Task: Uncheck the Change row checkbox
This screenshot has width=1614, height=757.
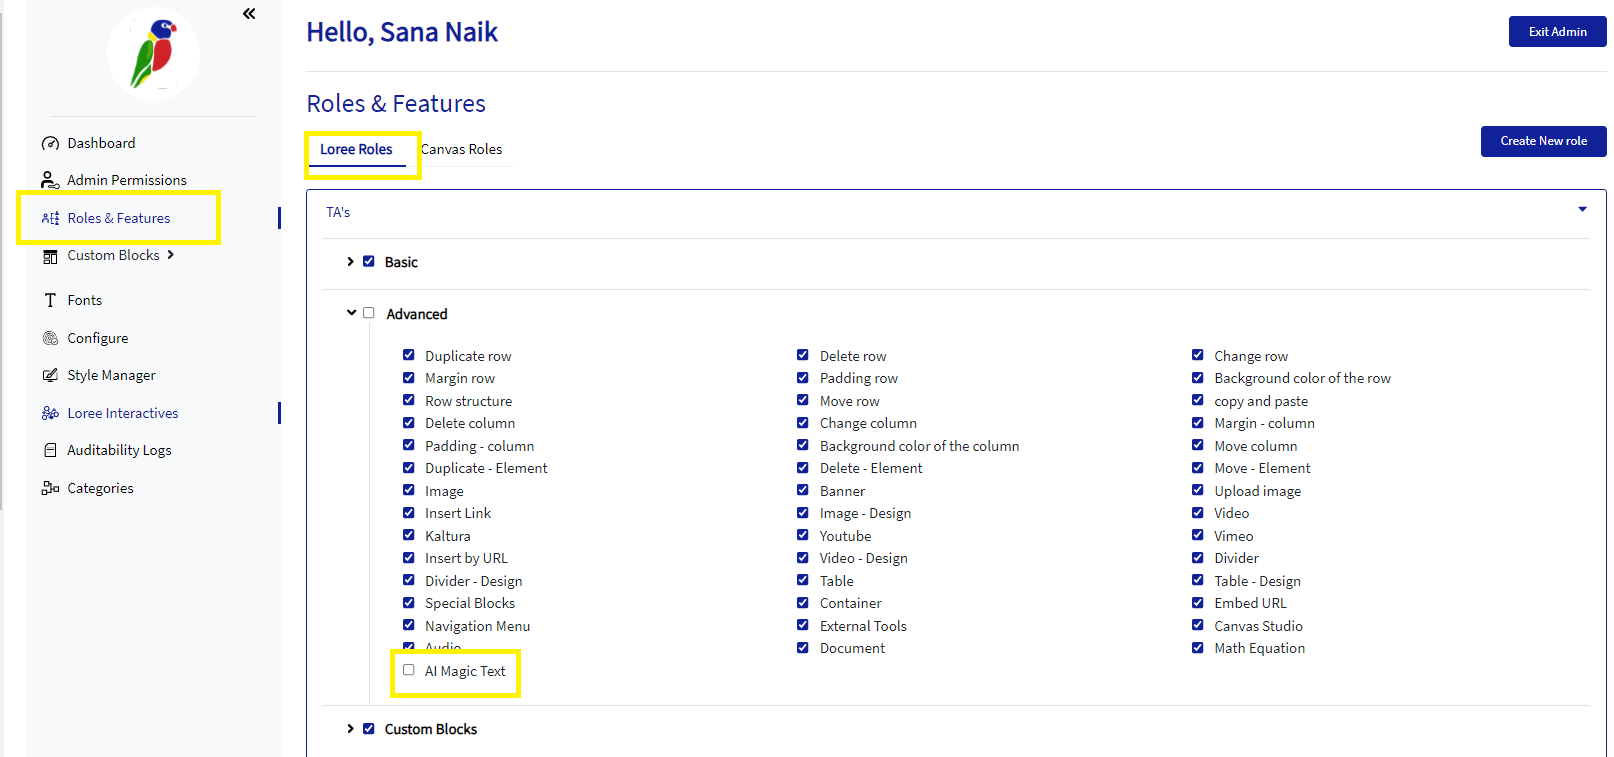Action: pyautogui.click(x=1198, y=355)
